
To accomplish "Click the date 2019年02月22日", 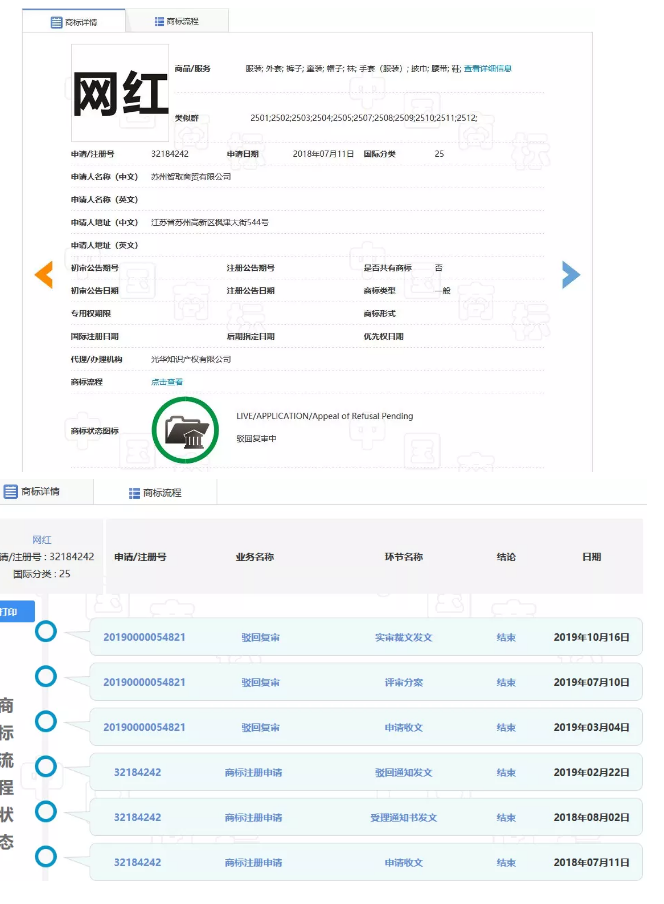I will point(591,772).
